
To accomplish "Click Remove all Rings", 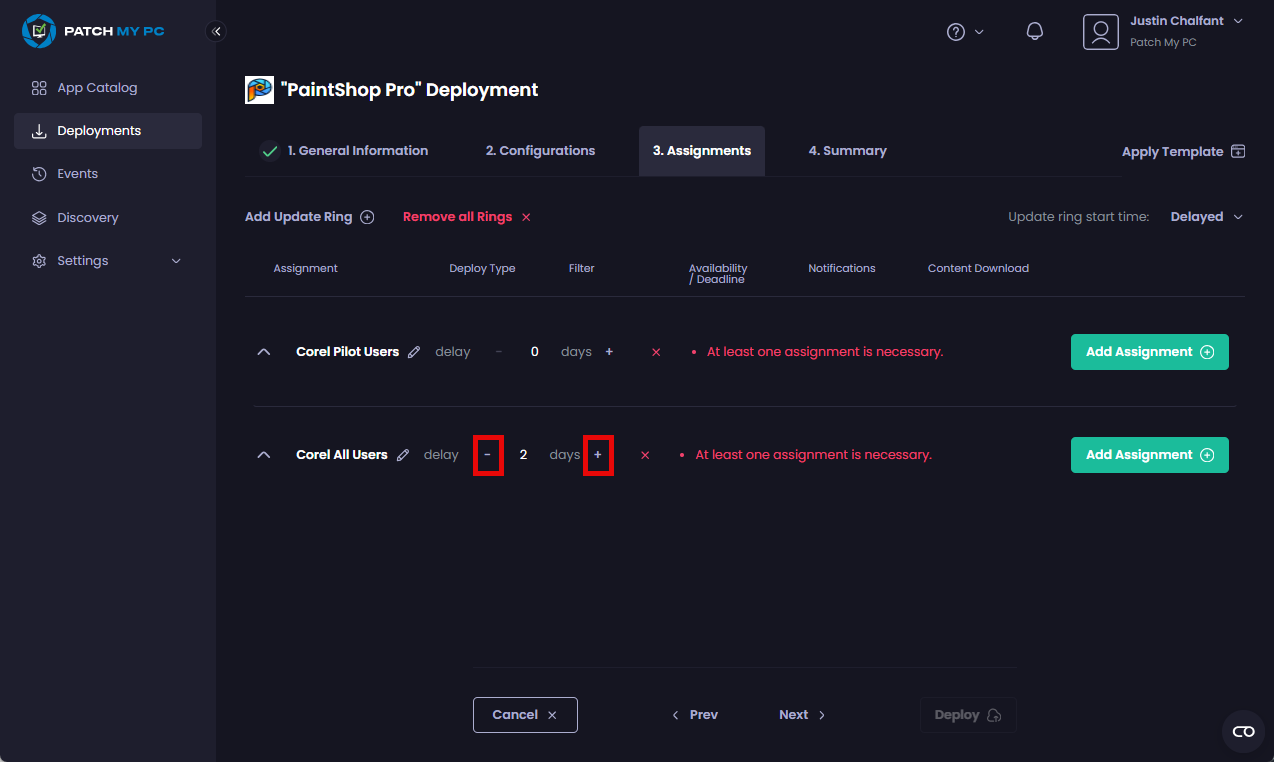I will click(x=457, y=216).
